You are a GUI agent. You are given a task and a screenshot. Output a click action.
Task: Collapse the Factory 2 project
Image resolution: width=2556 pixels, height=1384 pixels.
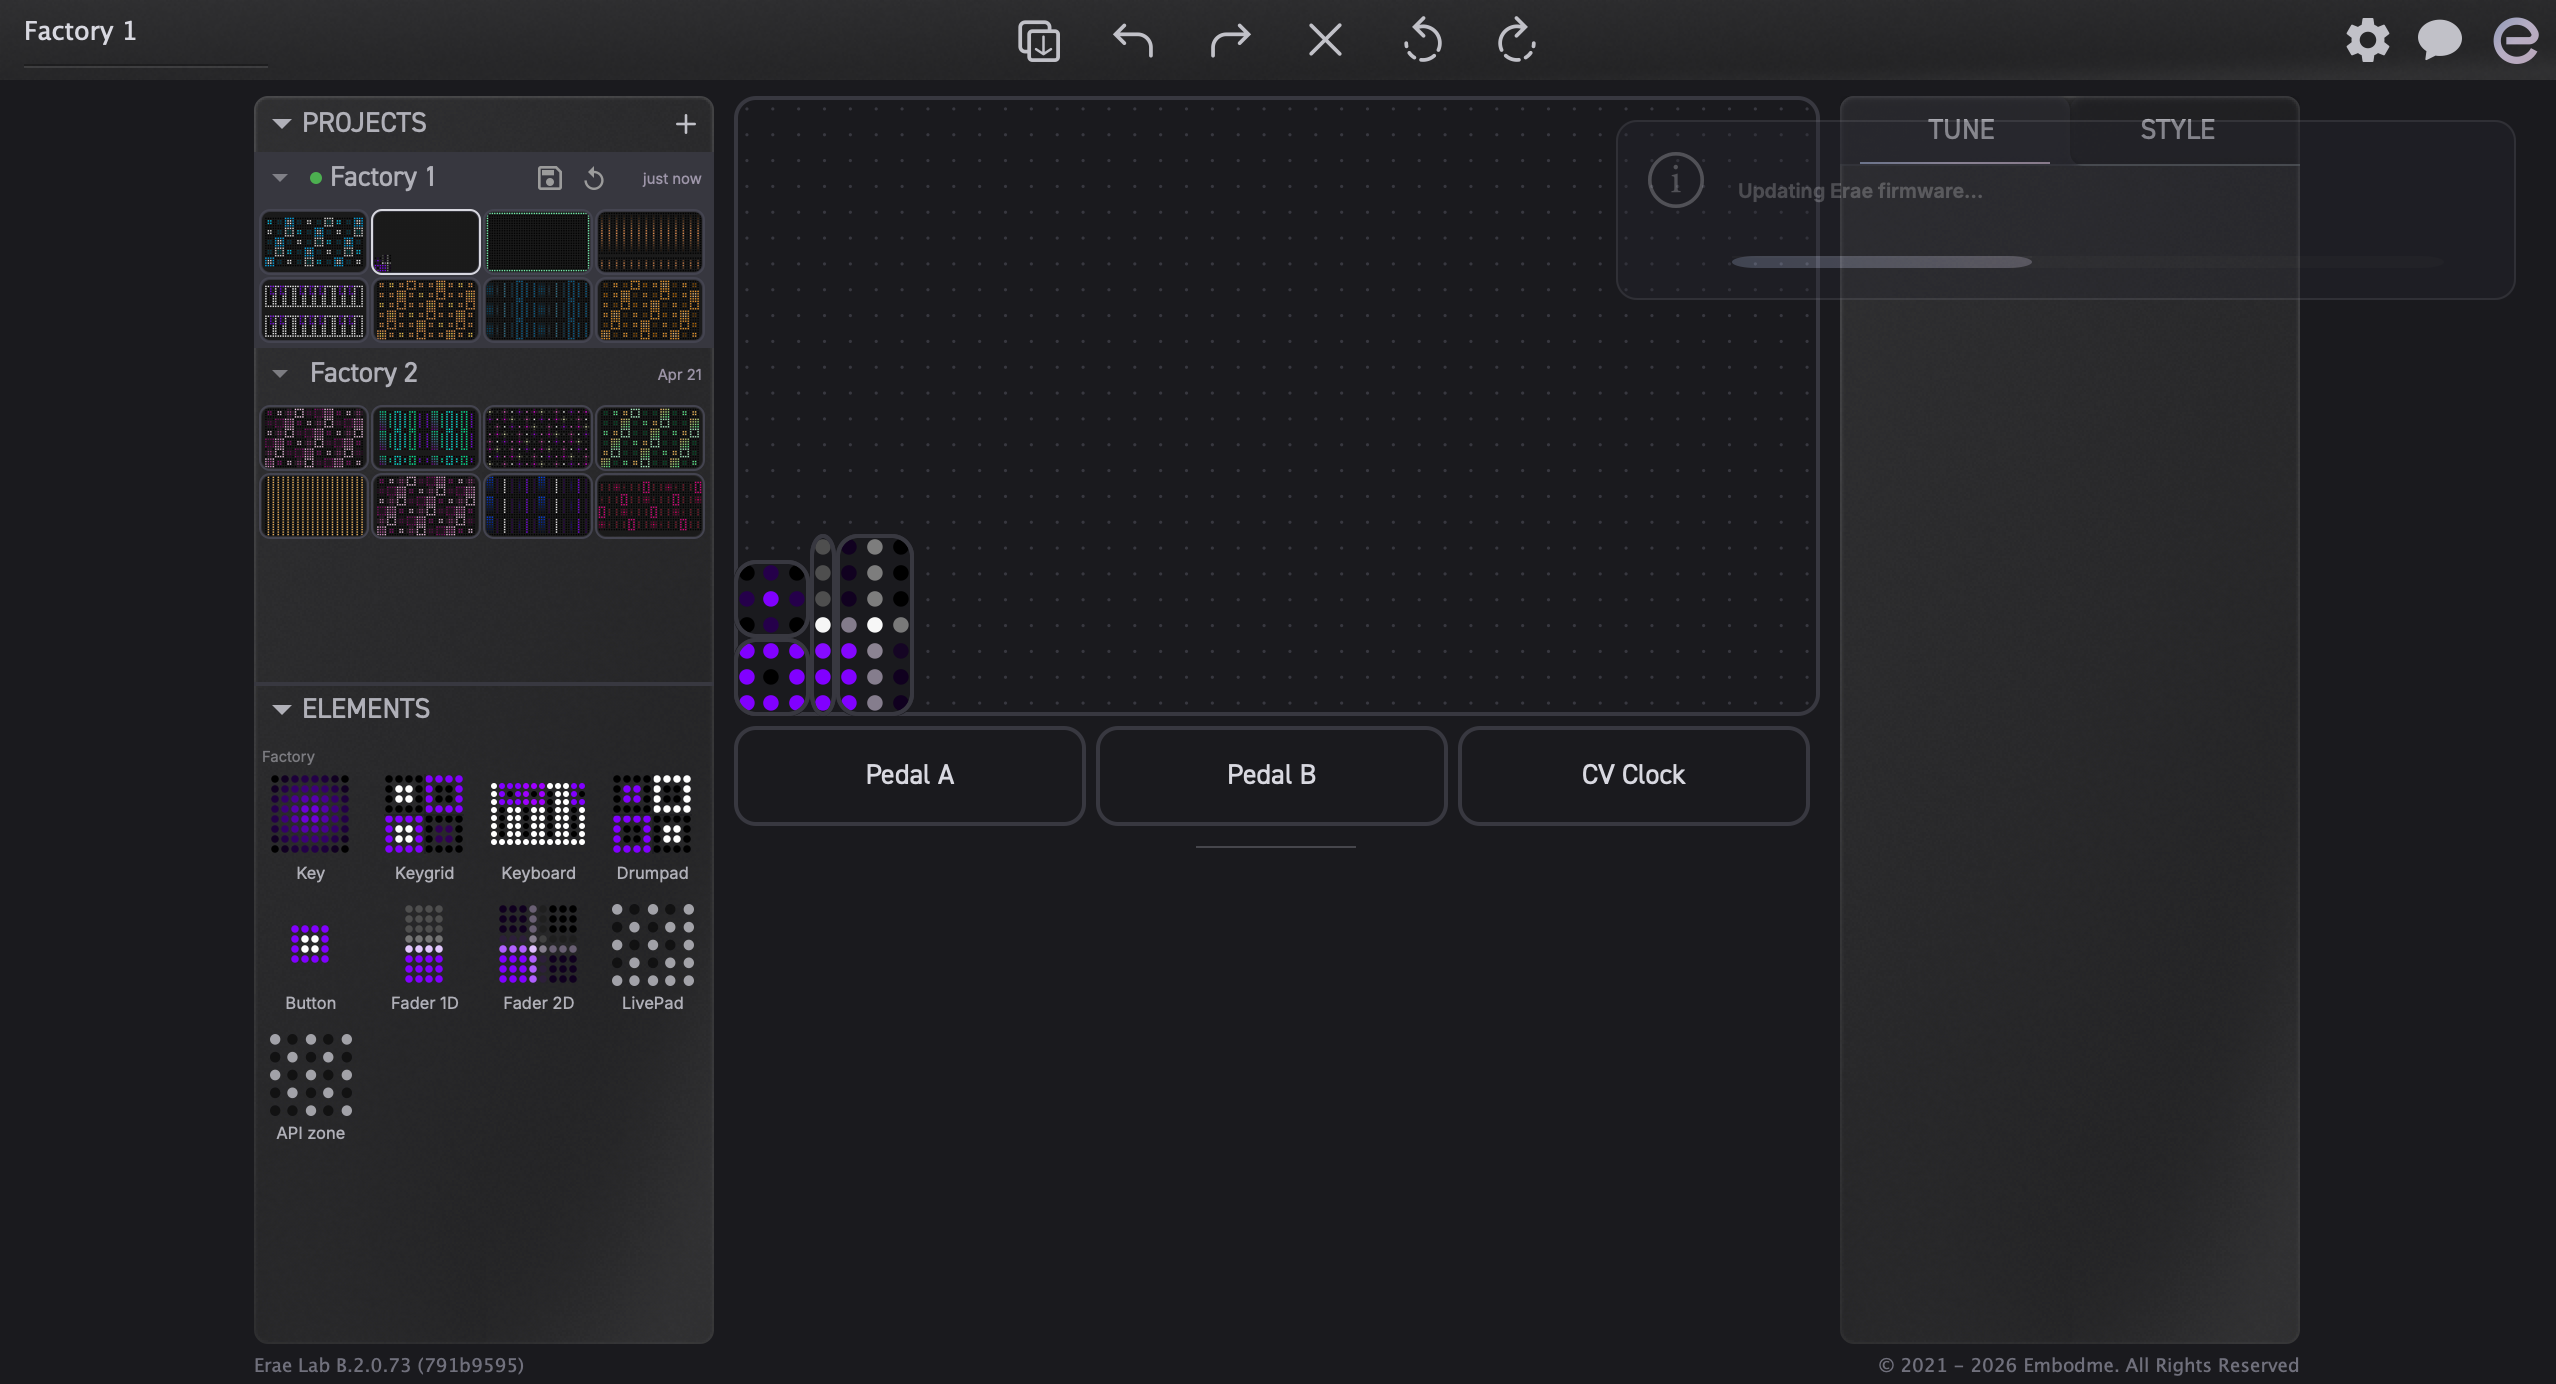280,373
